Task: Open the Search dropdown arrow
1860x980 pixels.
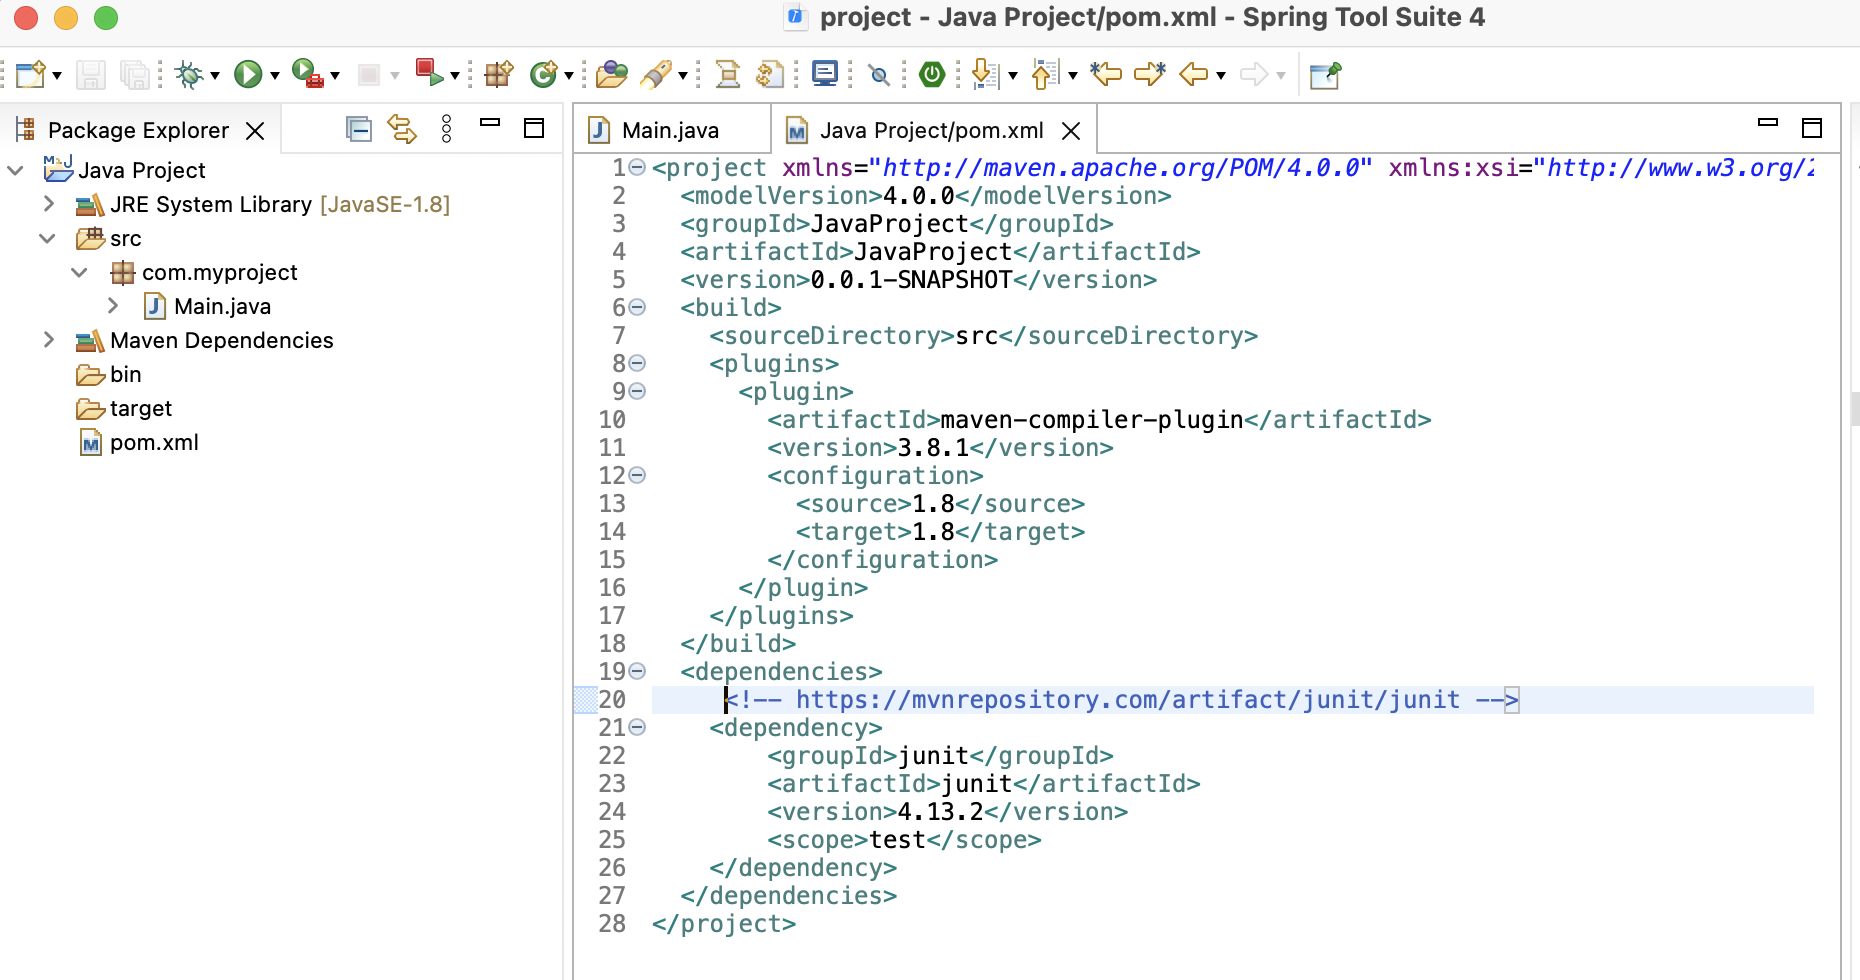Action: [x=683, y=76]
